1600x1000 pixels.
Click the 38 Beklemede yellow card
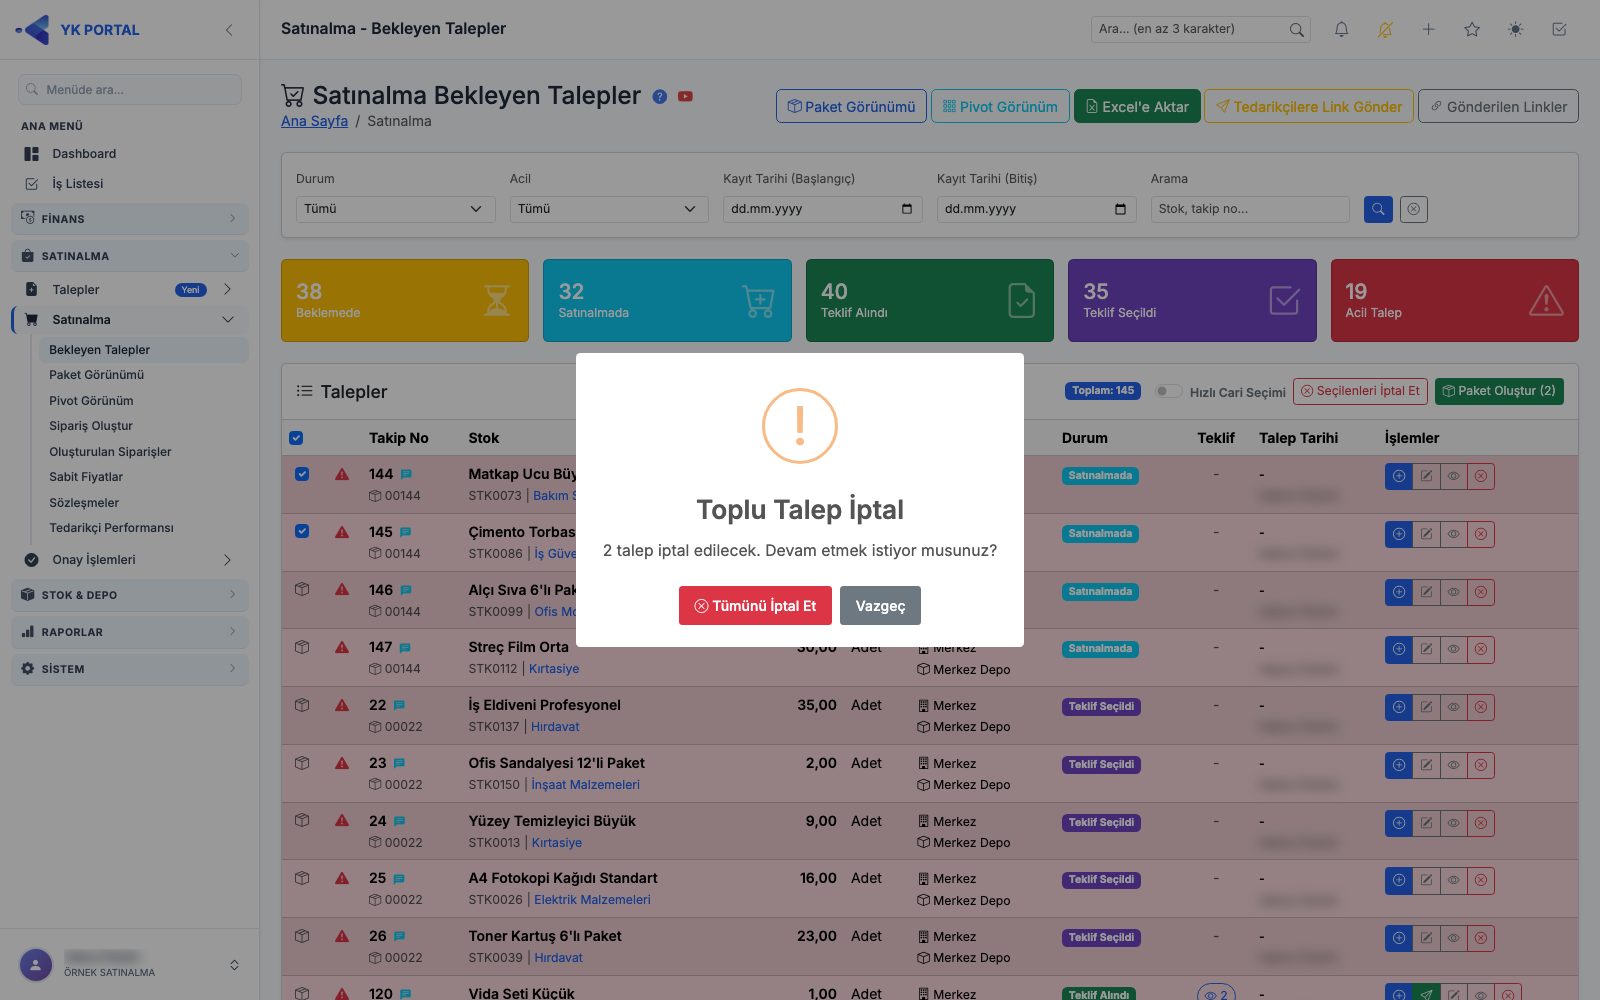tap(405, 300)
